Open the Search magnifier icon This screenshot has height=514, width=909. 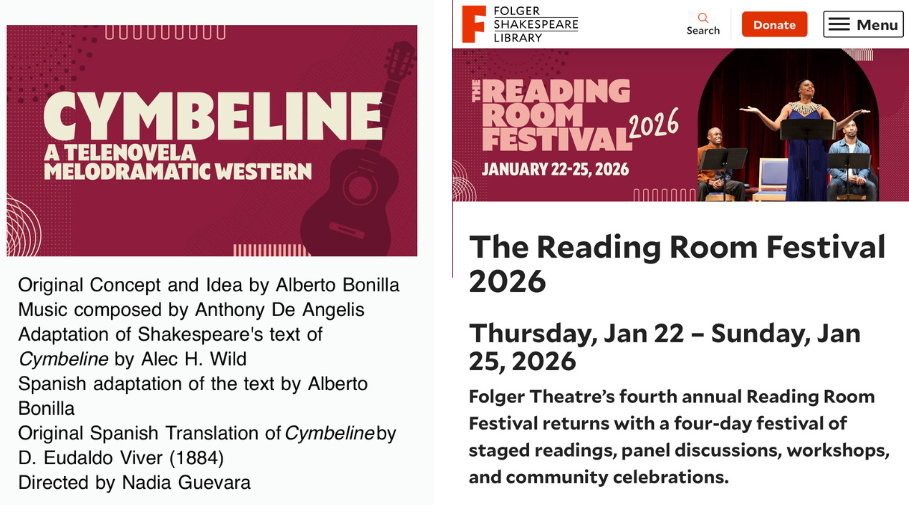(703, 18)
